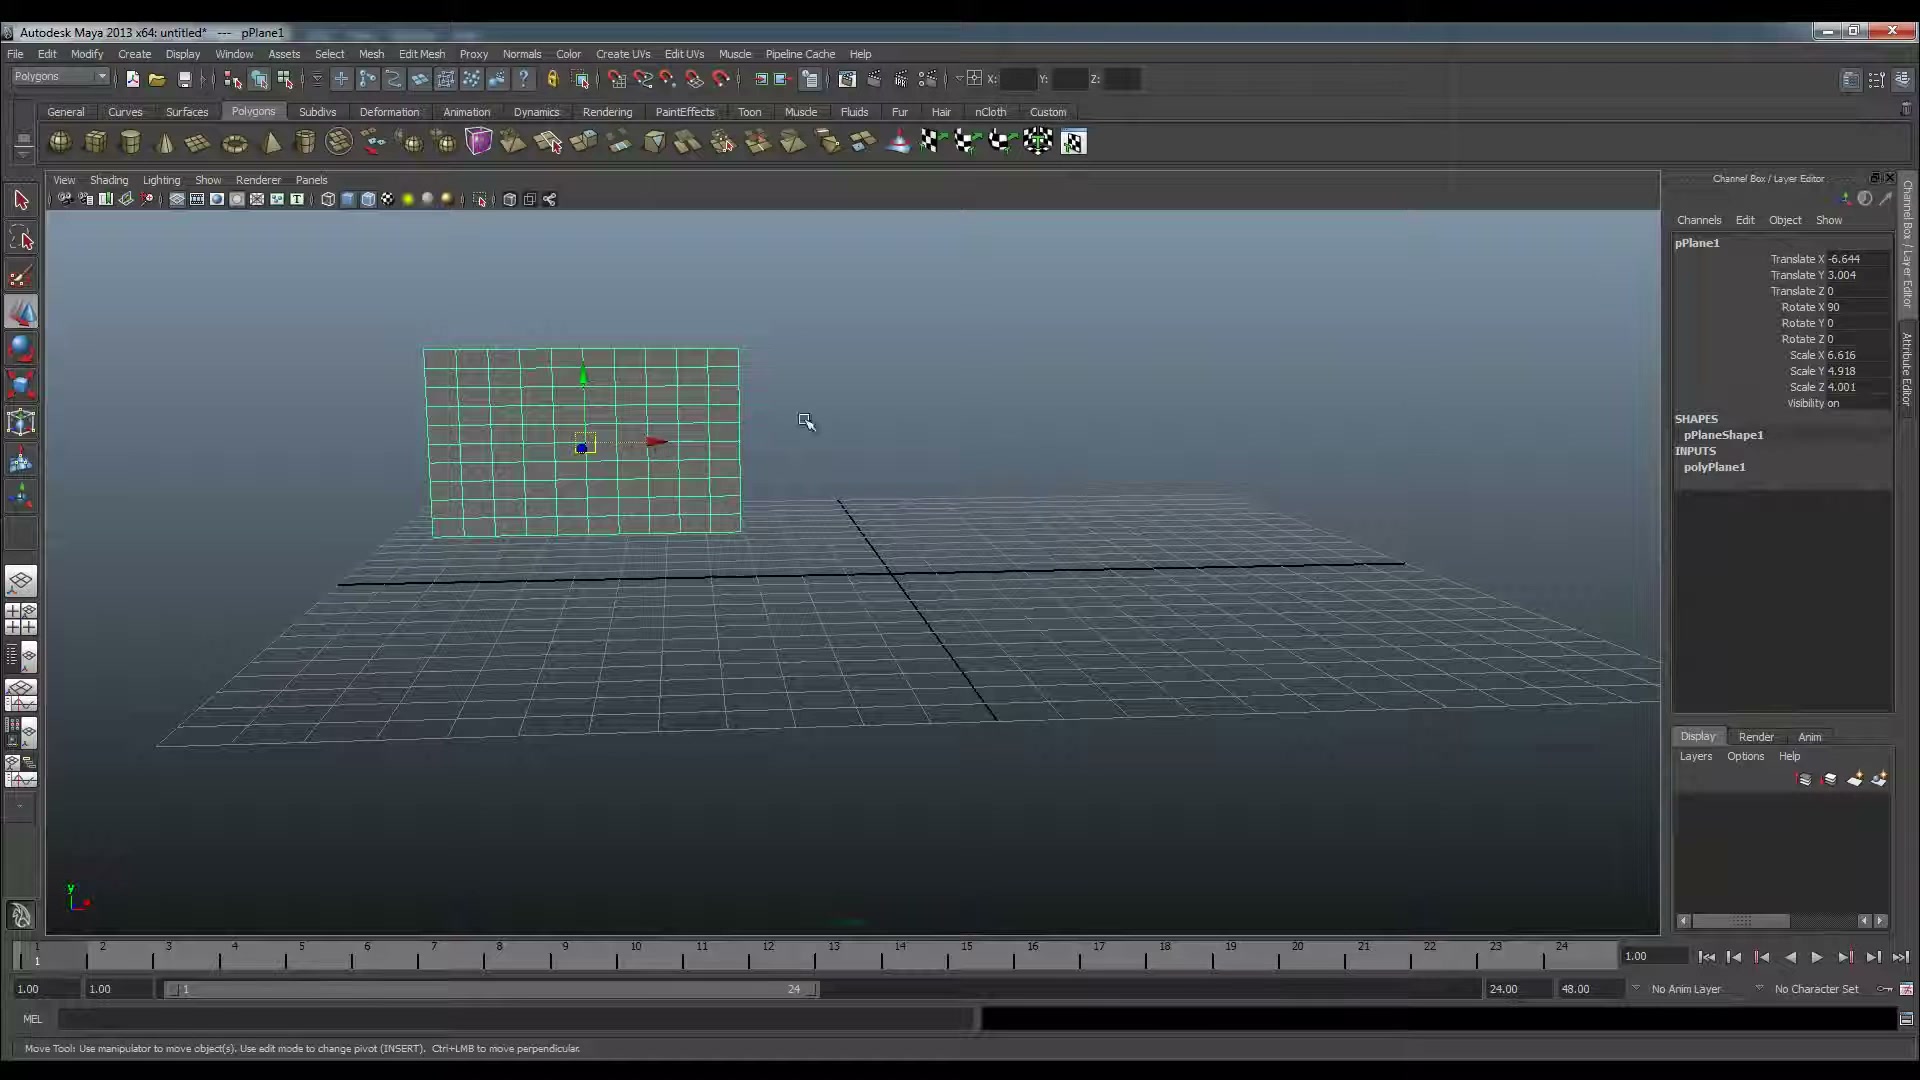The height and width of the screenshot is (1080, 1920).
Task: Toggle viewport grid display
Action: coord(177,199)
